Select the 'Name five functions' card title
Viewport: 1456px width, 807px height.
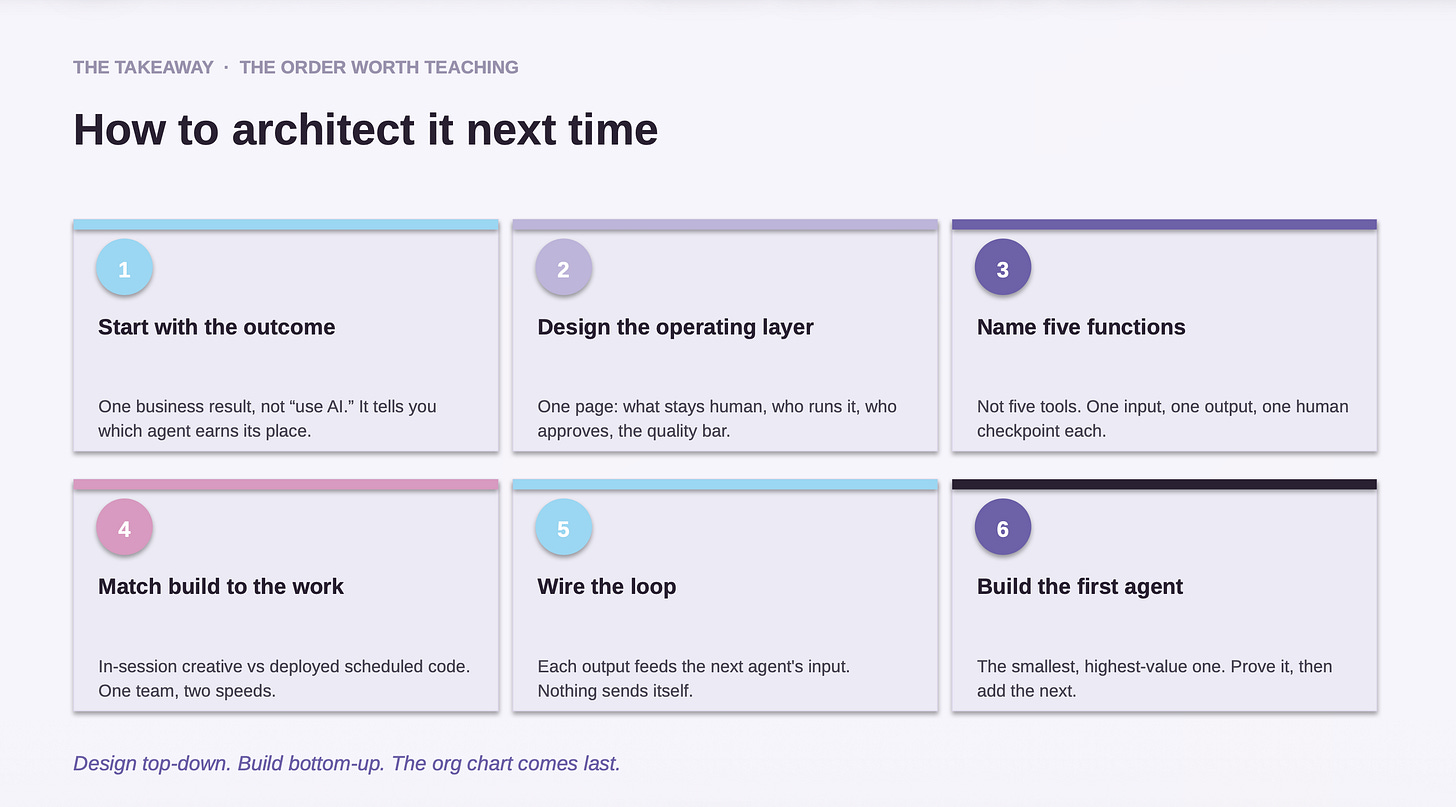pyautogui.click(x=1081, y=327)
